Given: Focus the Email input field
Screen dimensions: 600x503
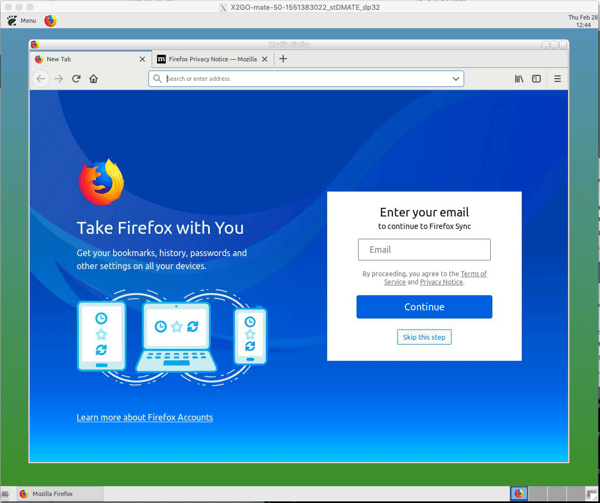Looking at the screenshot, I should tap(424, 250).
